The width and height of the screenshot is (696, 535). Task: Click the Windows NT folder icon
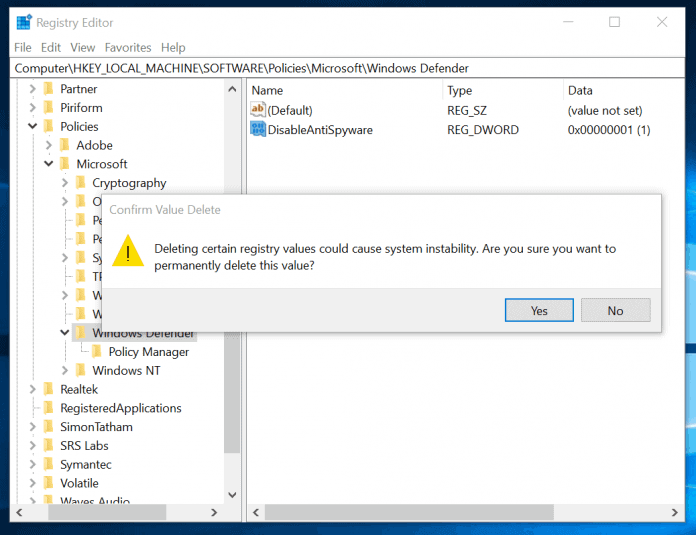(80, 370)
